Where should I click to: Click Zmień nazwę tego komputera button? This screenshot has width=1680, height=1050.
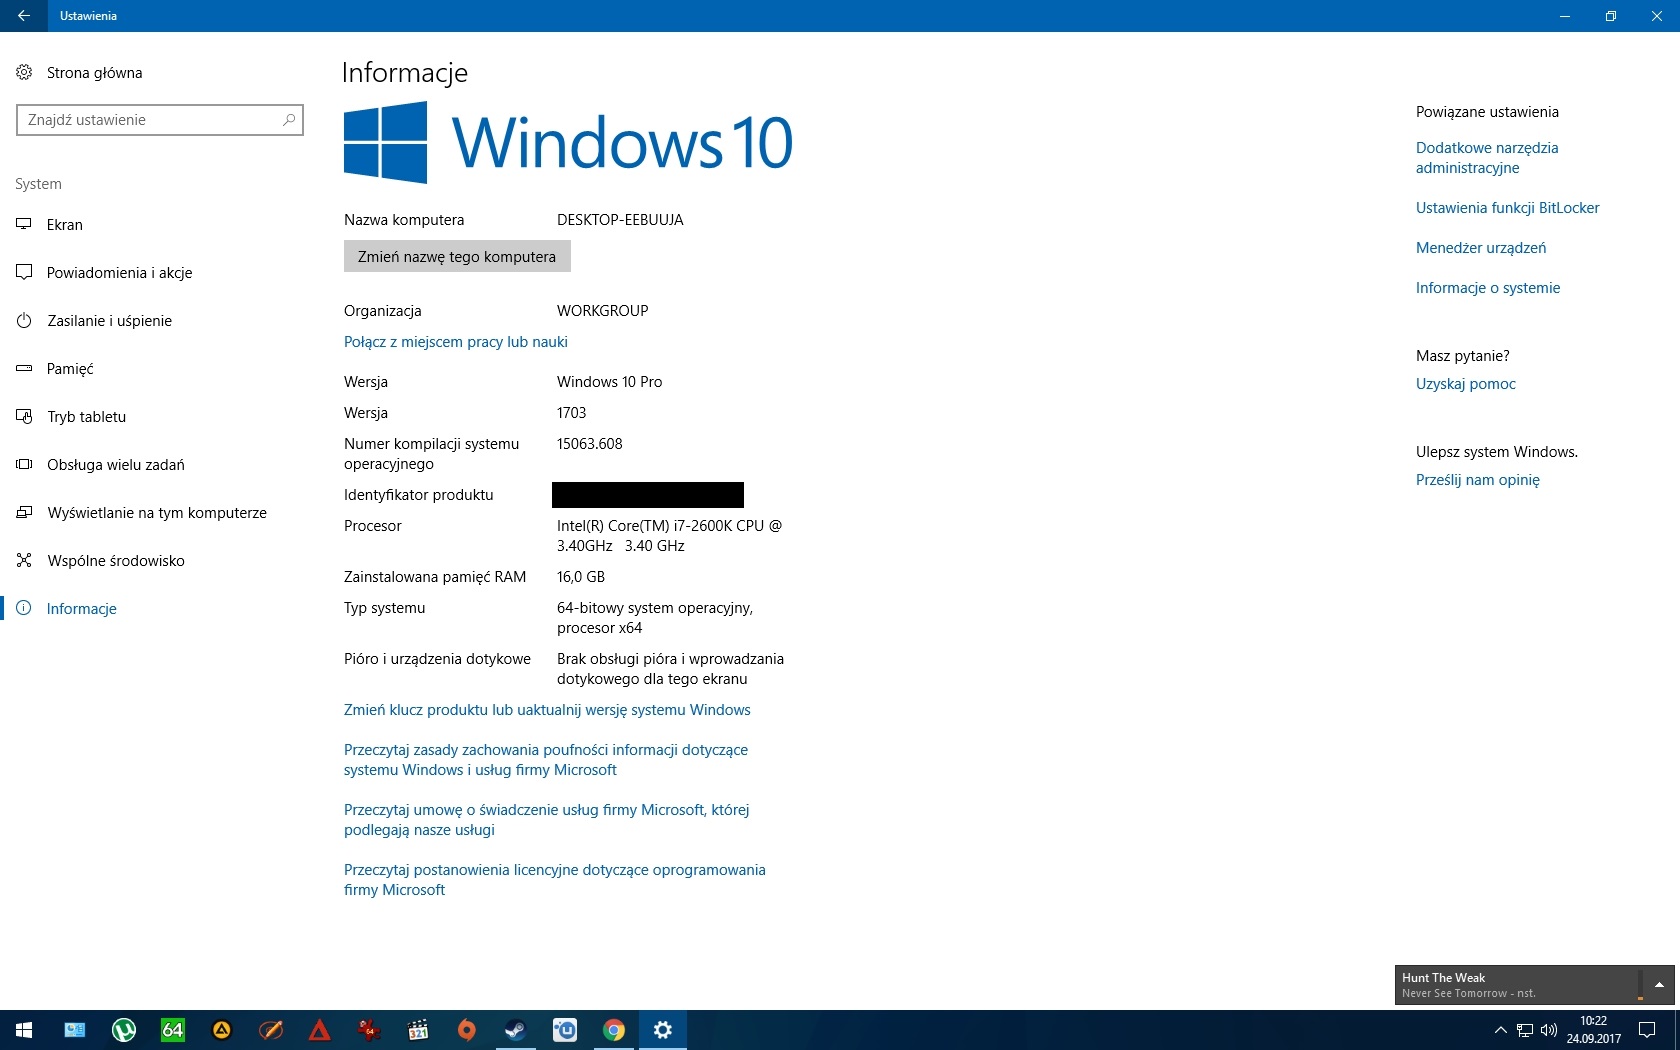coord(457,256)
